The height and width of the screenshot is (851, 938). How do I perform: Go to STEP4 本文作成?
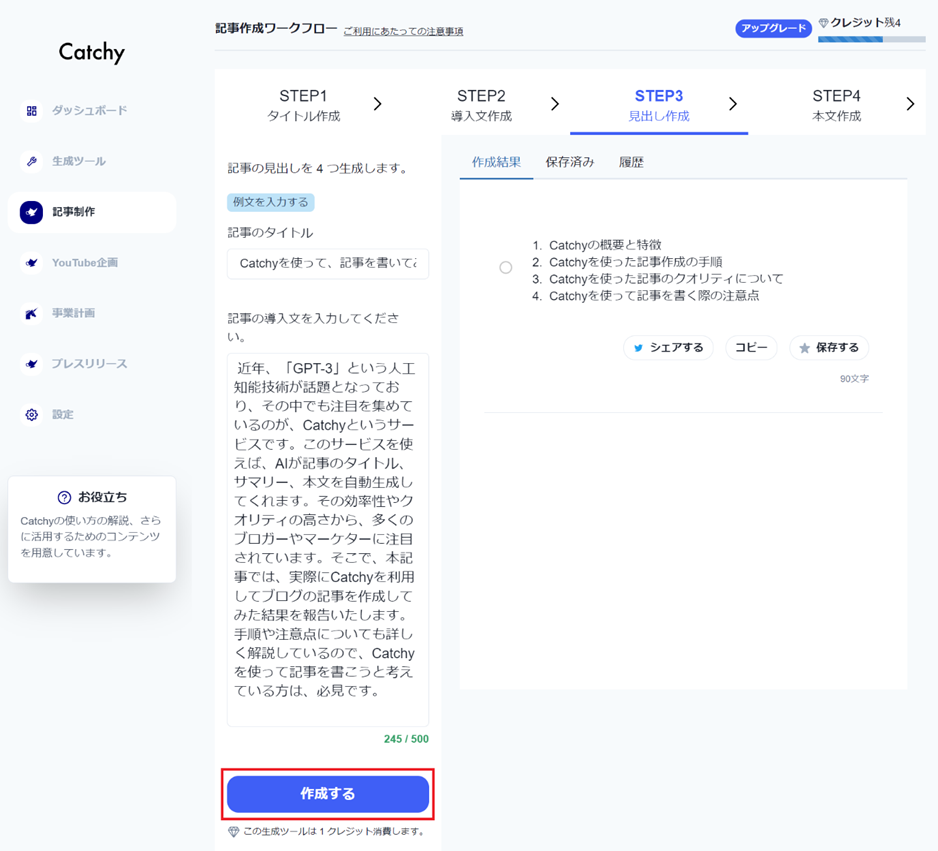[x=836, y=105]
